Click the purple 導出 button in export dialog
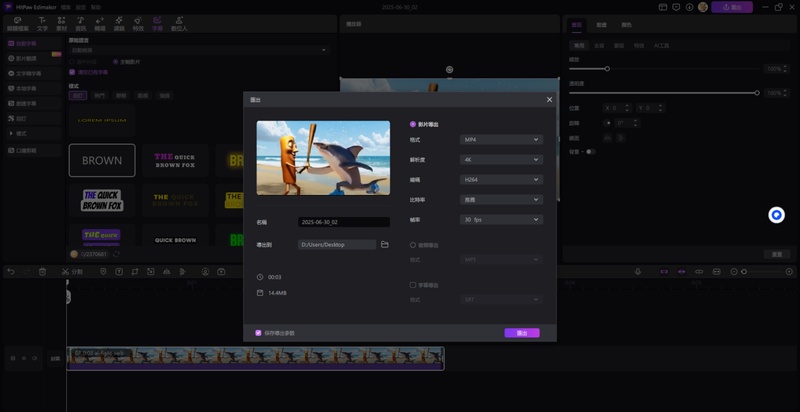 (x=521, y=333)
